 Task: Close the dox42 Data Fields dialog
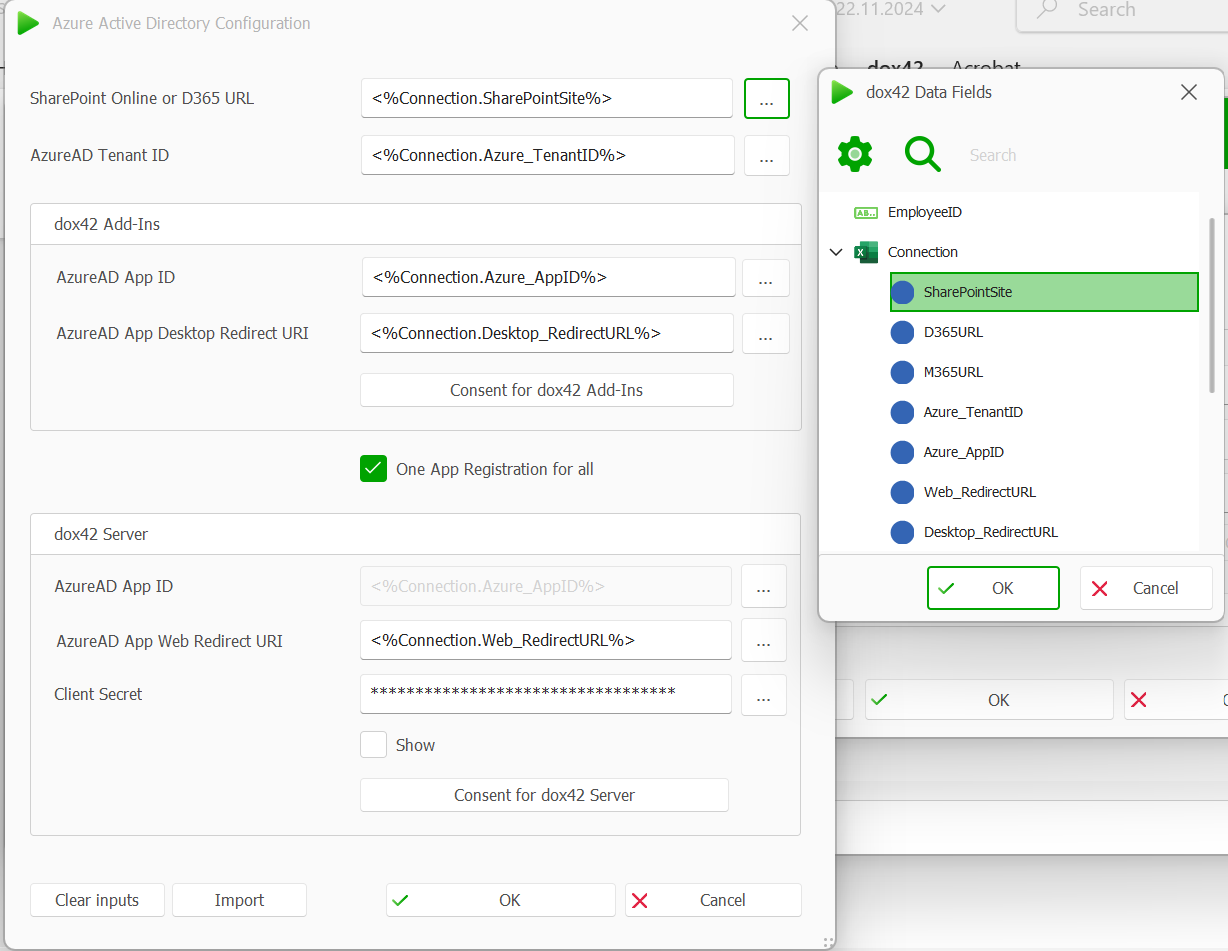1189,92
